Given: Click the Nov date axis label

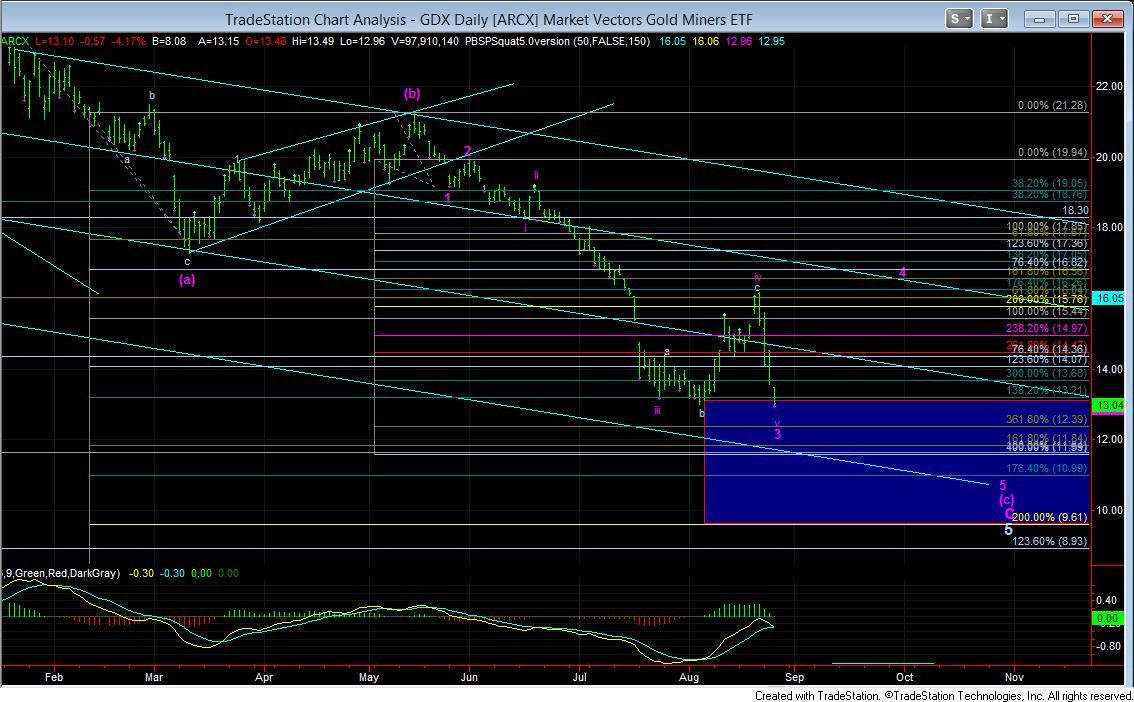Looking at the screenshot, I should (x=1014, y=677).
